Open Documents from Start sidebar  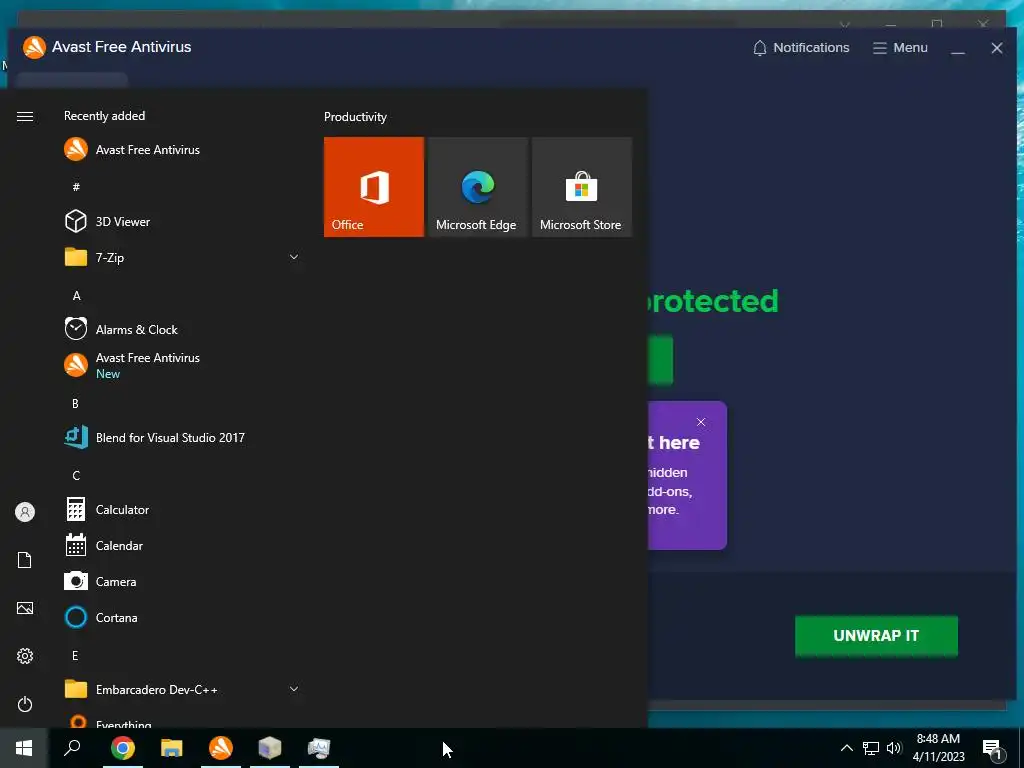tap(25, 560)
